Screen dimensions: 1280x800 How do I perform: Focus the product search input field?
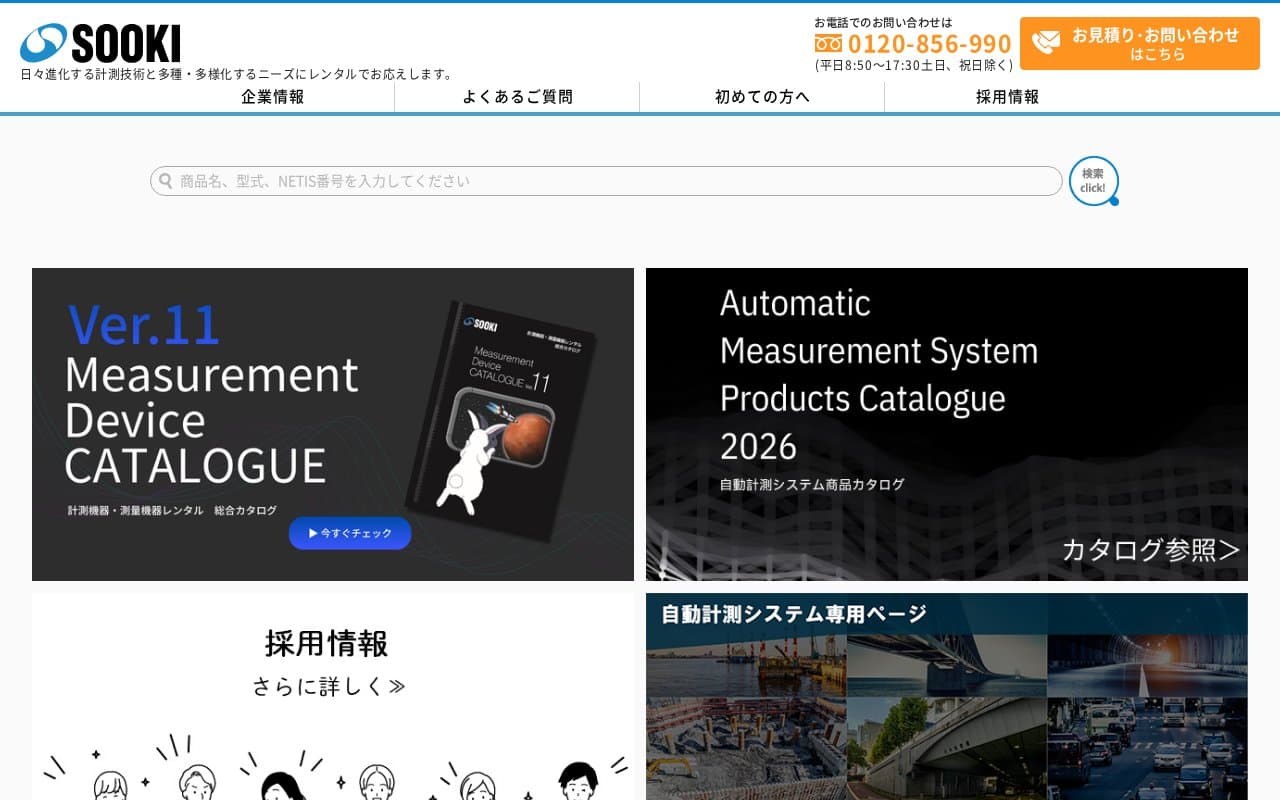click(606, 181)
